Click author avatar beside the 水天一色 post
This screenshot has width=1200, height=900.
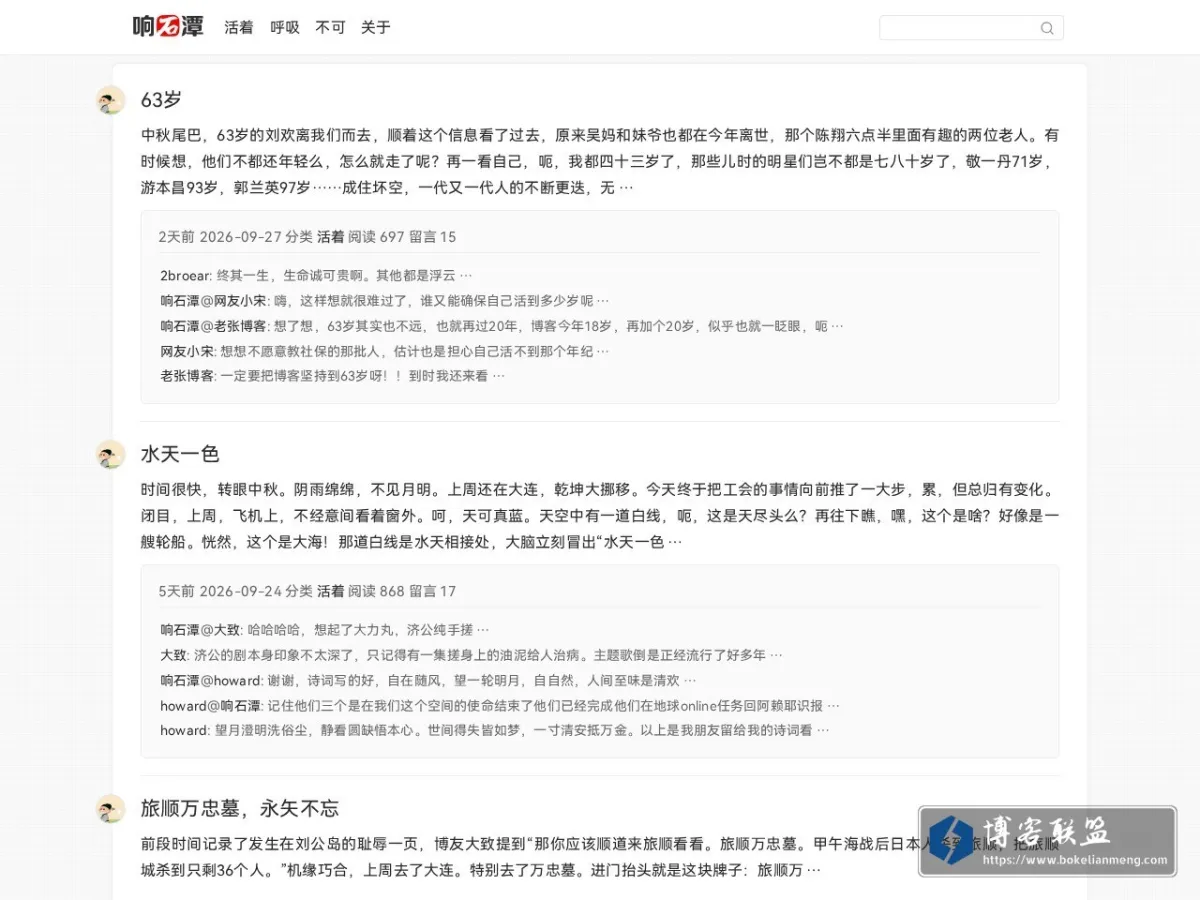coord(110,454)
